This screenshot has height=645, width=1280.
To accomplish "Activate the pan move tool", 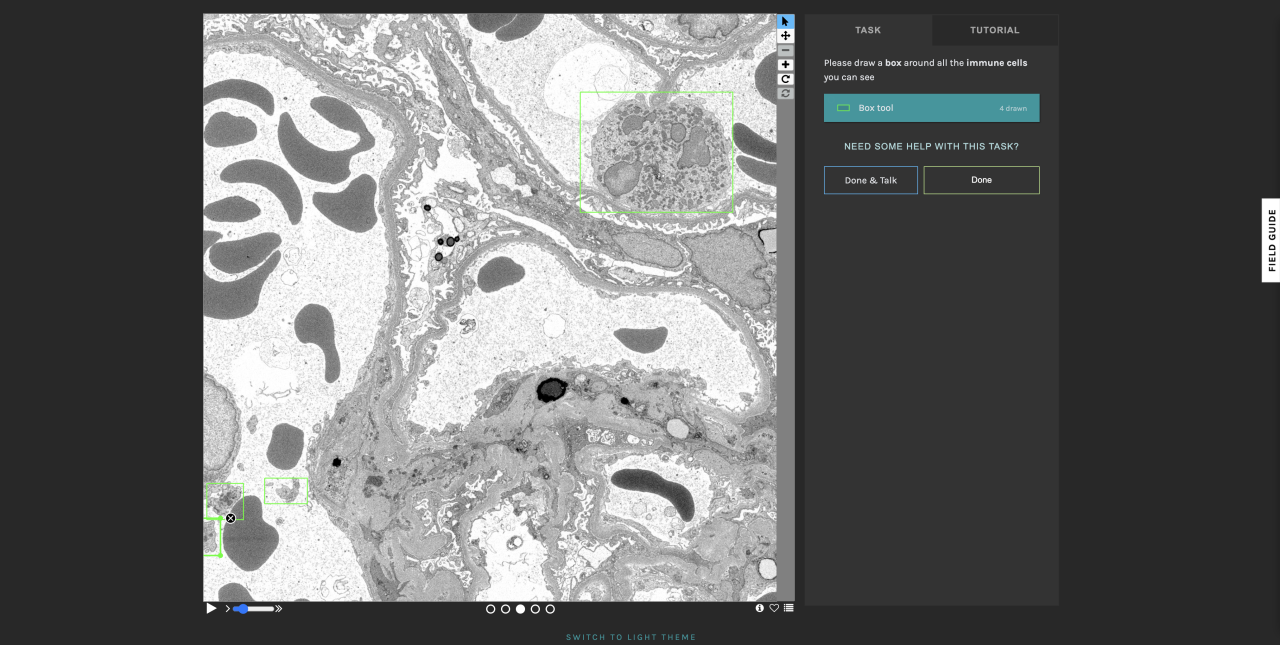I will [x=785, y=36].
